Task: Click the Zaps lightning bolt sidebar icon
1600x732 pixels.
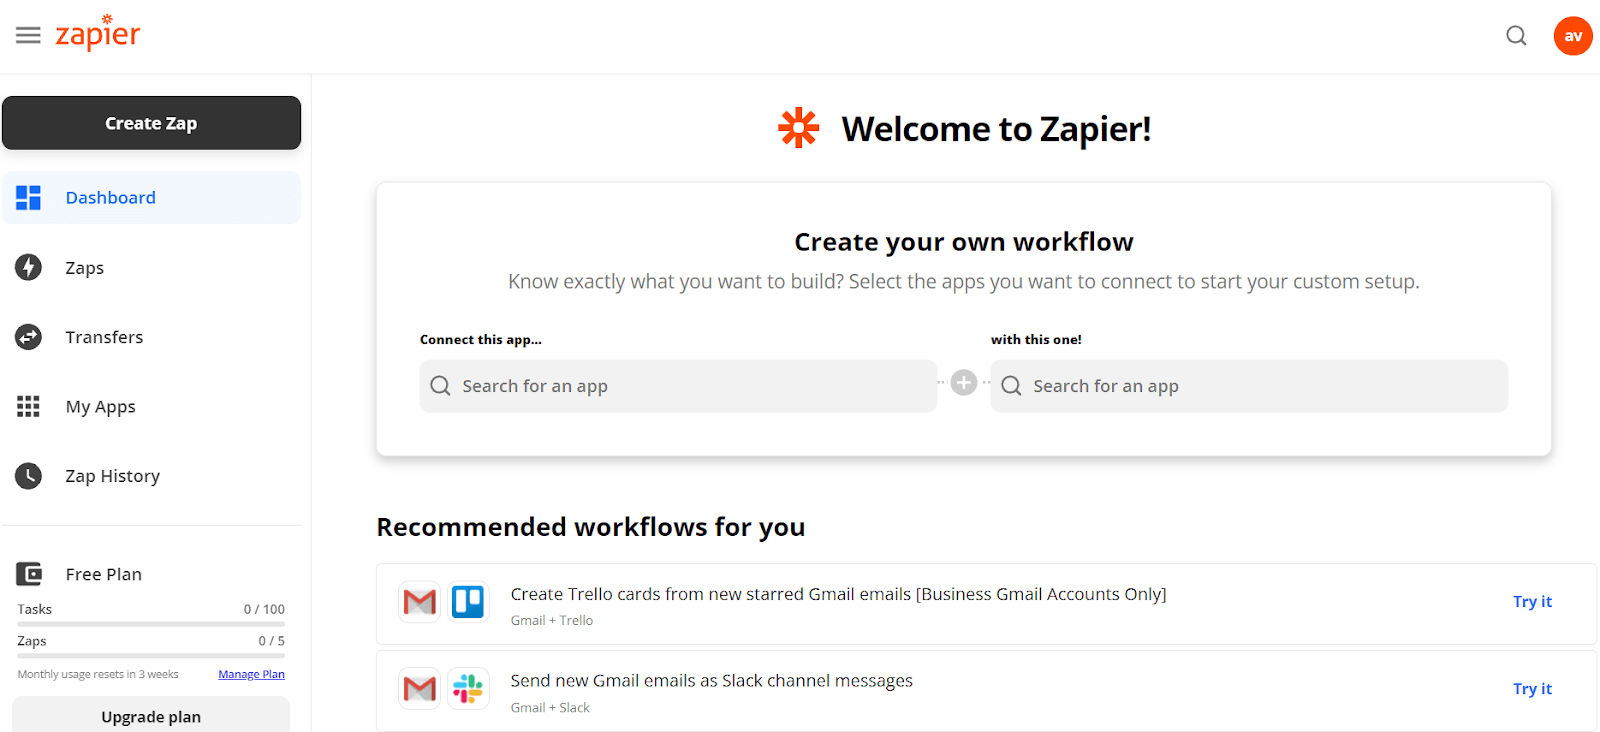Action: [x=28, y=267]
